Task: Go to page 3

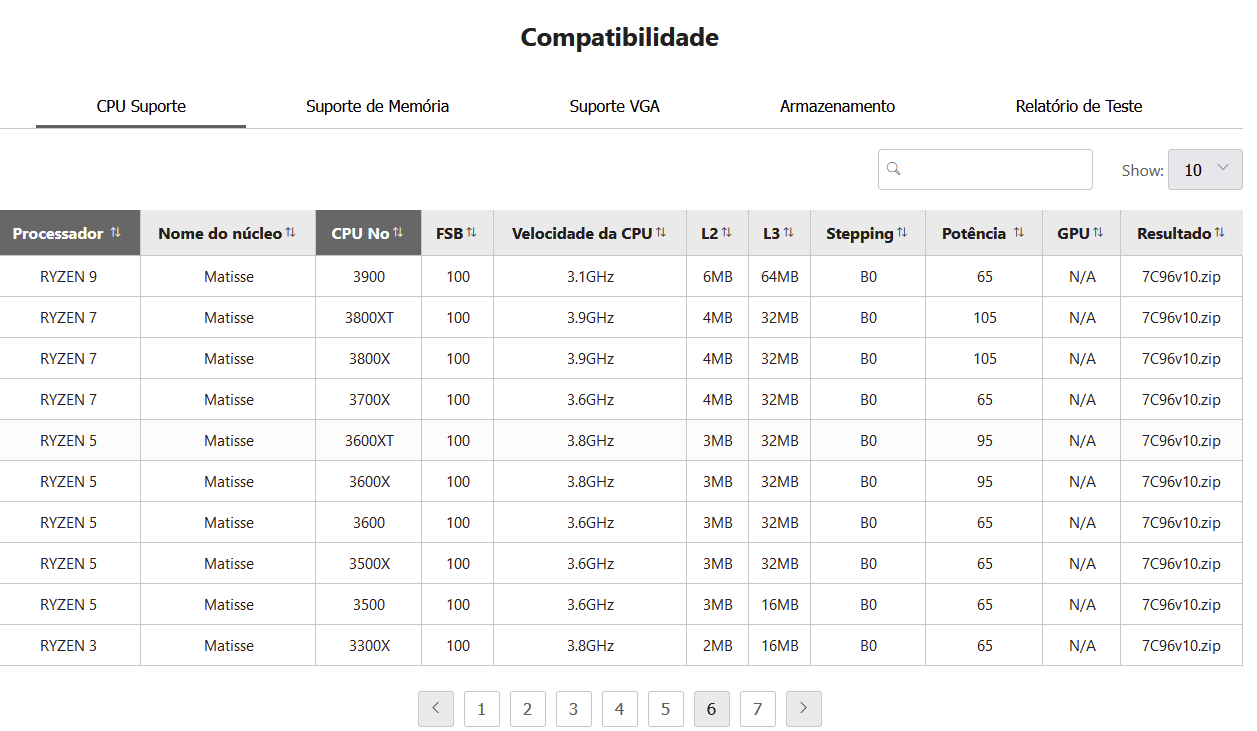Action: tap(574, 709)
